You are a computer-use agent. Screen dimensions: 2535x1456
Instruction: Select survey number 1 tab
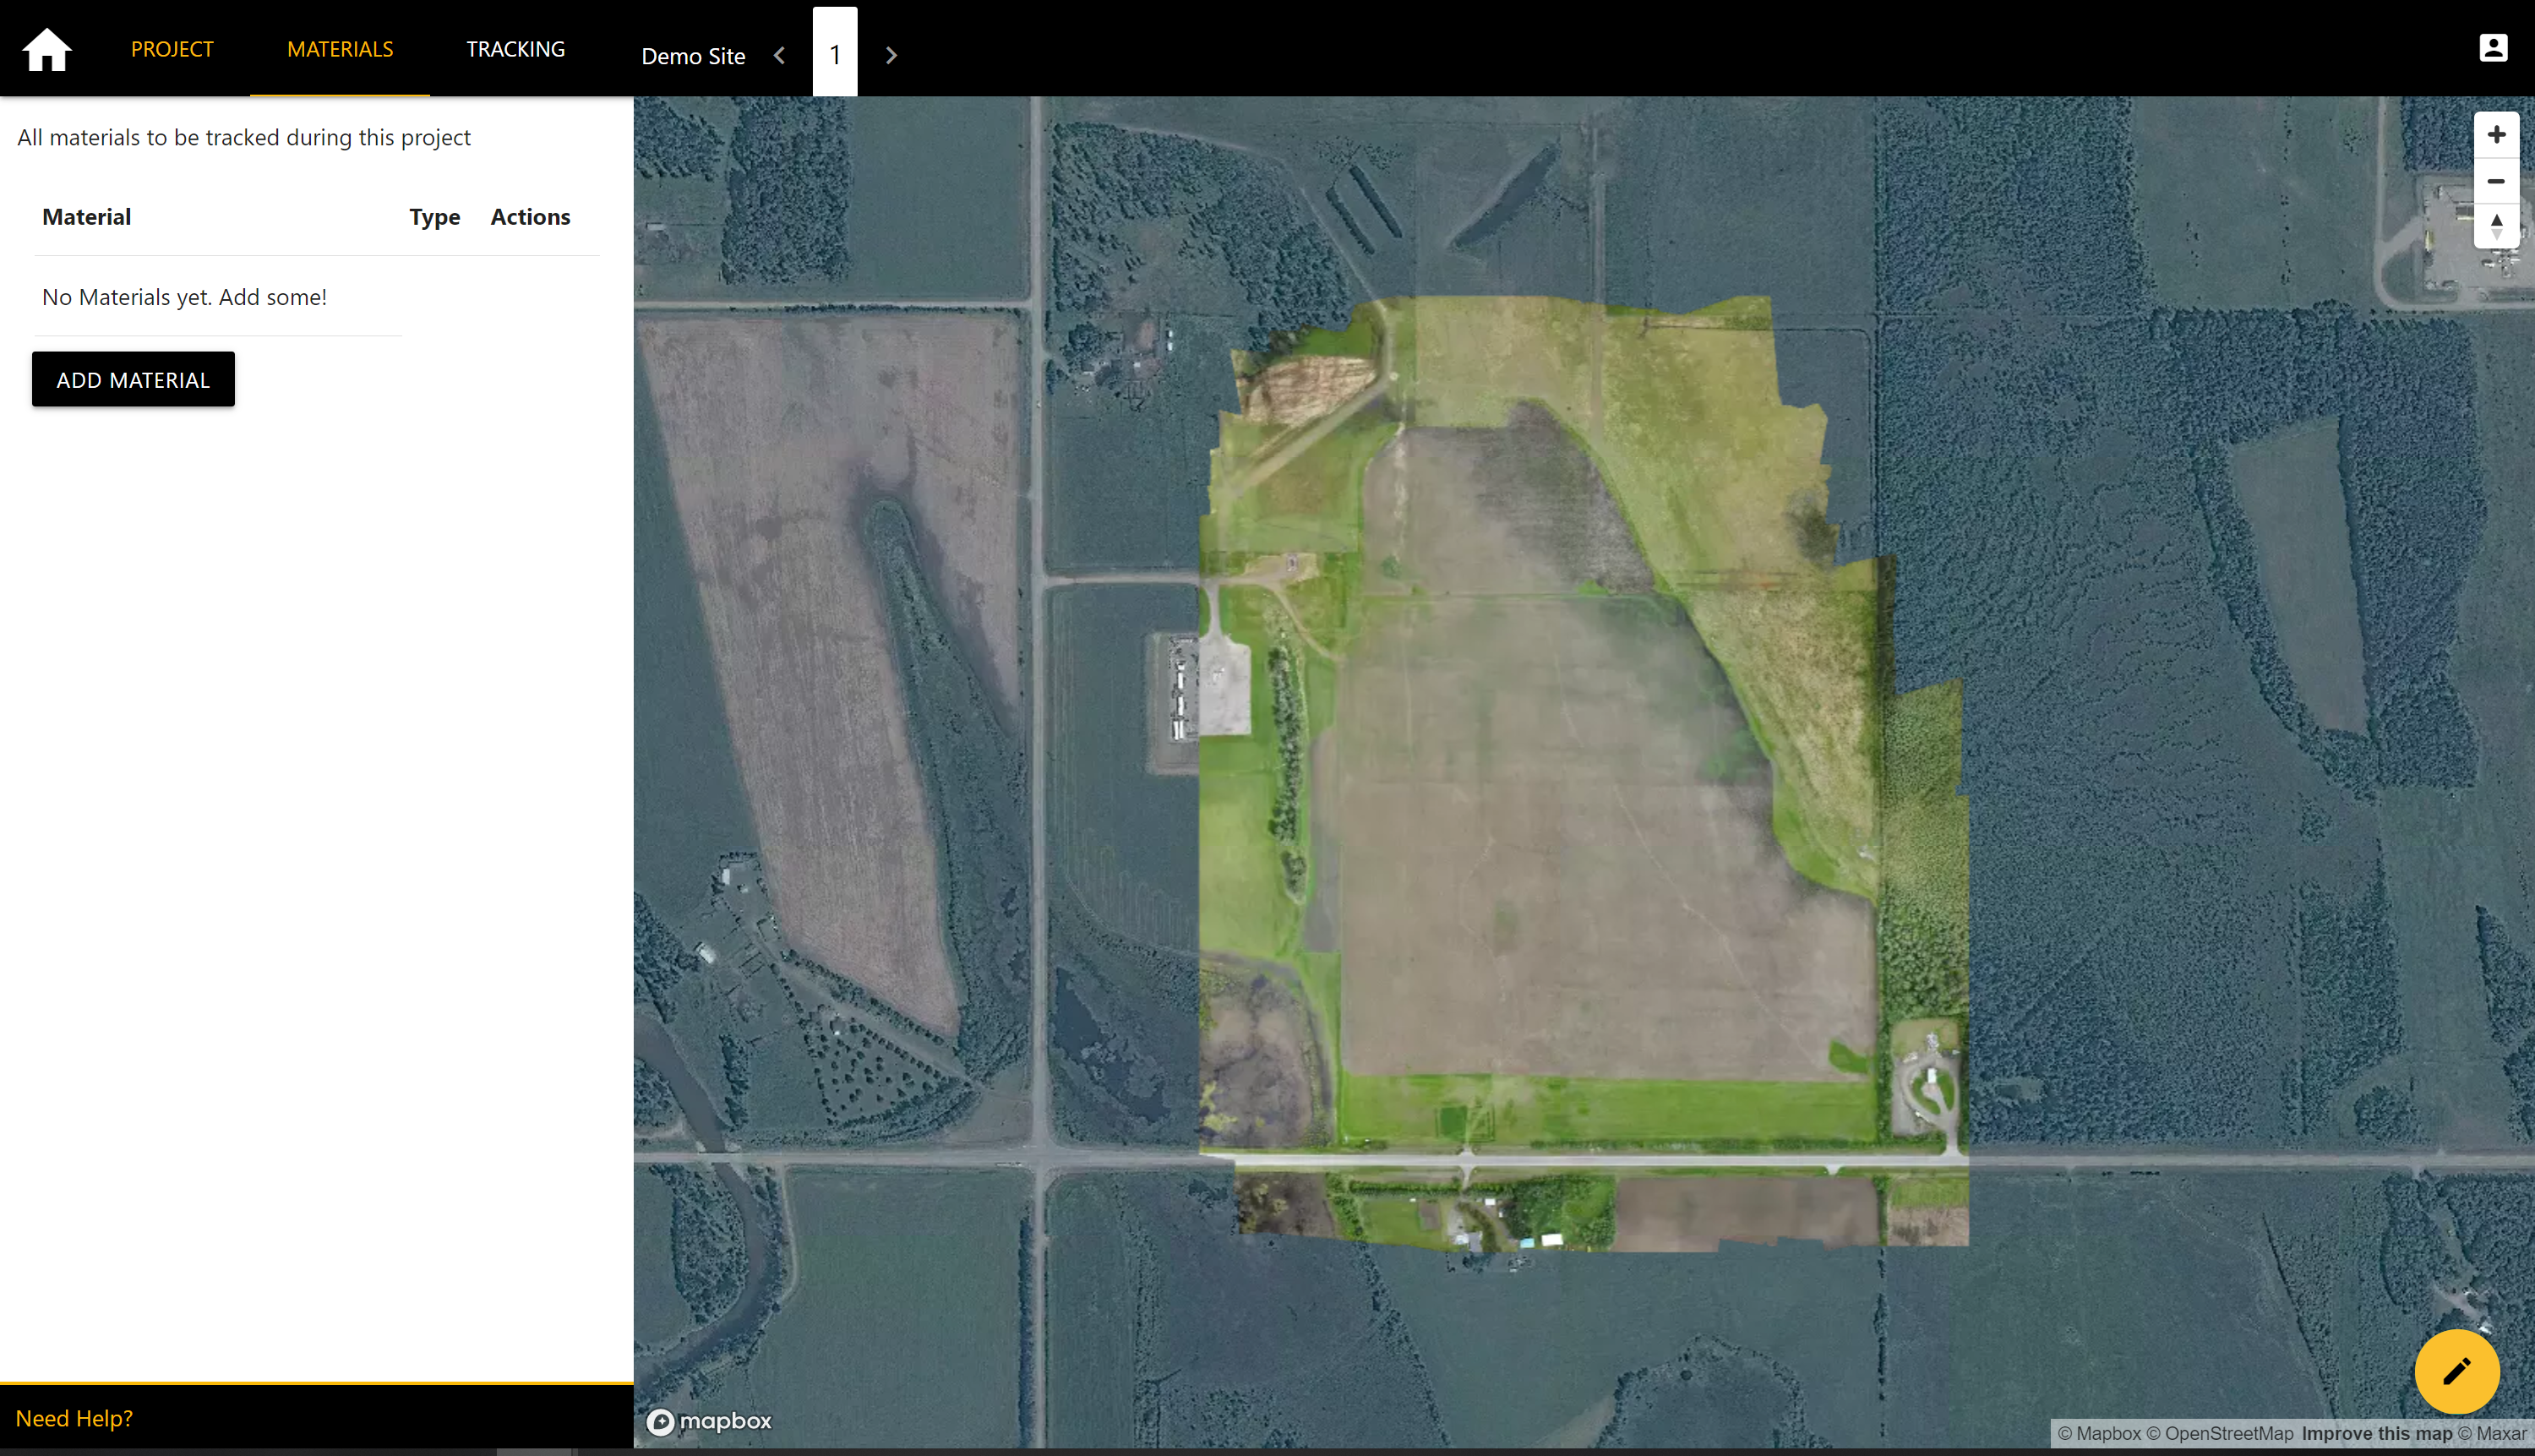click(x=835, y=54)
